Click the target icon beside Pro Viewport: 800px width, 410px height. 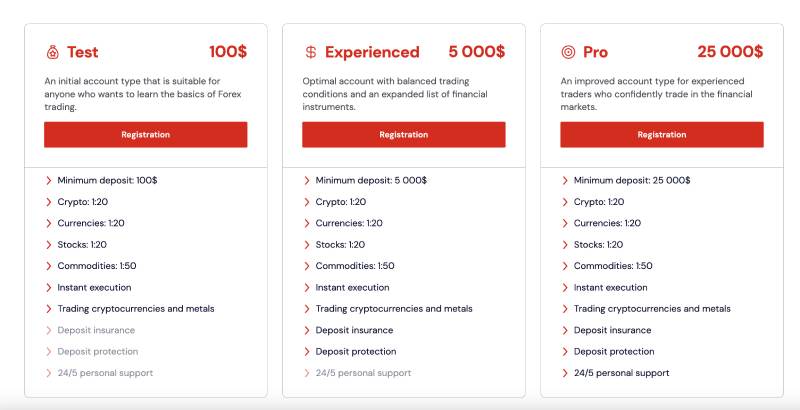(x=568, y=52)
